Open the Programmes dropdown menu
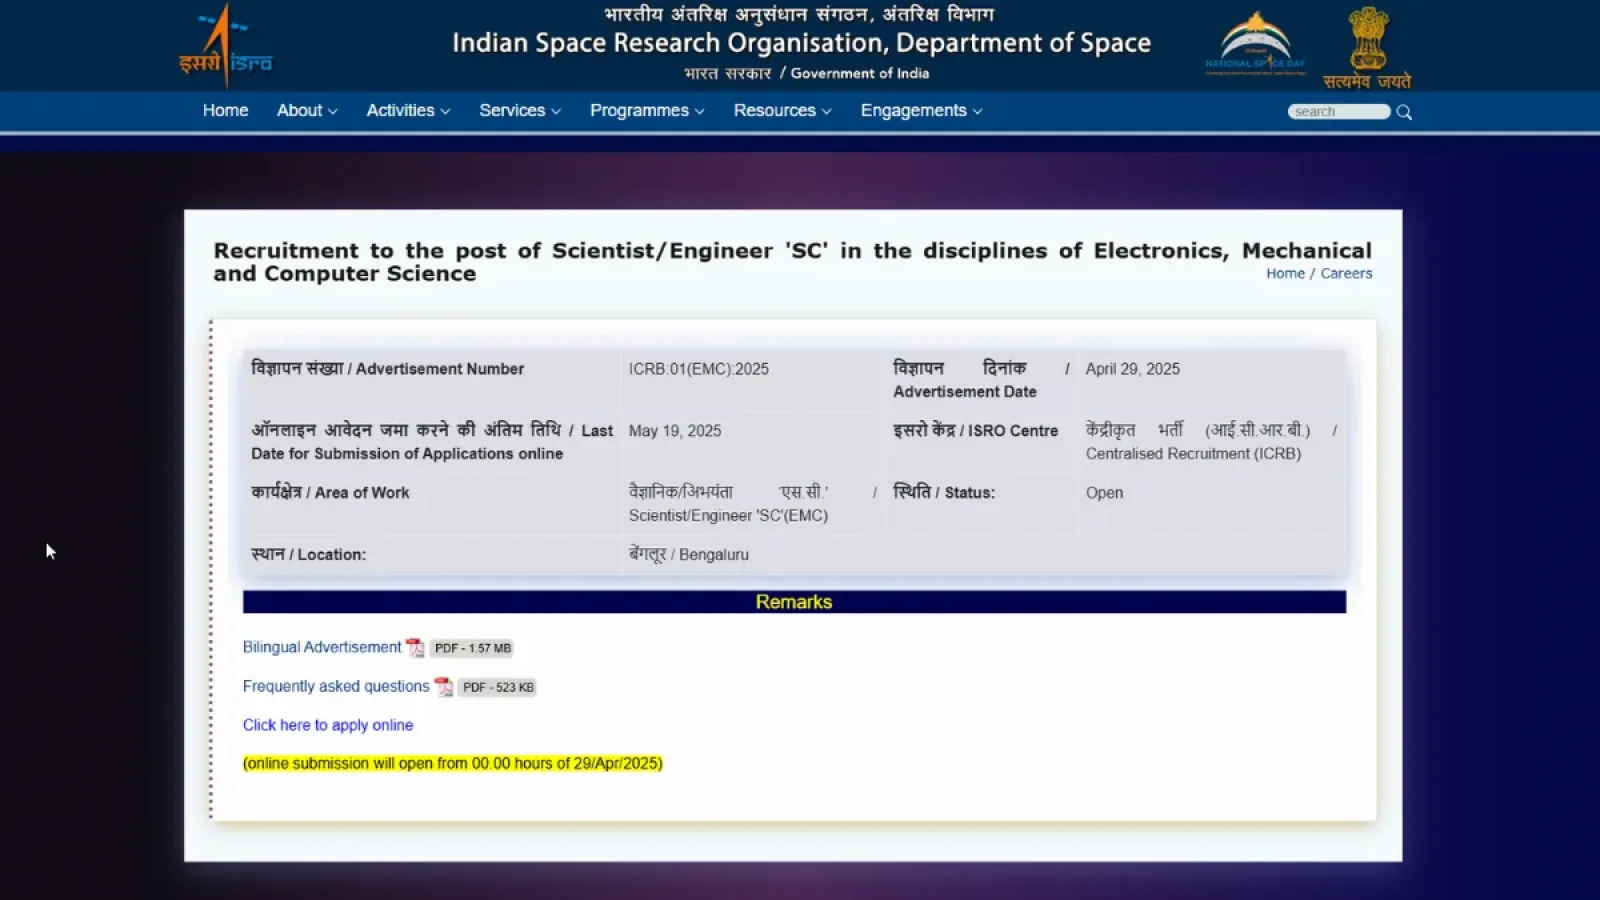The height and width of the screenshot is (900, 1600). (647, 110)
